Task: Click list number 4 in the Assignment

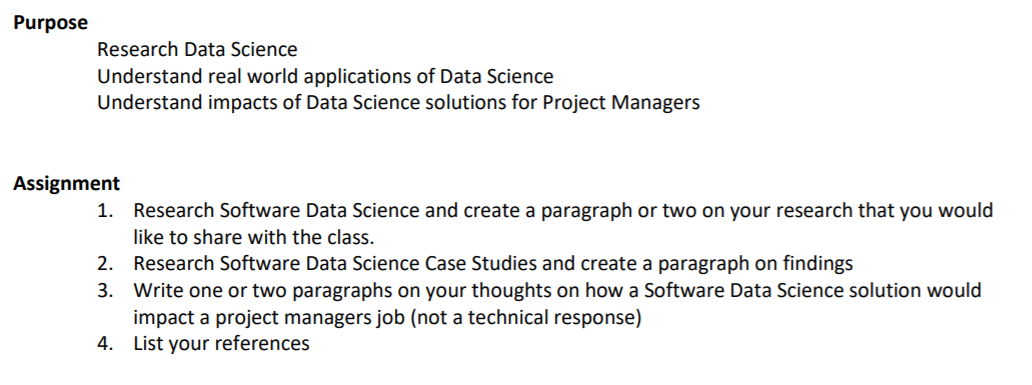Action: pos(105,344)
